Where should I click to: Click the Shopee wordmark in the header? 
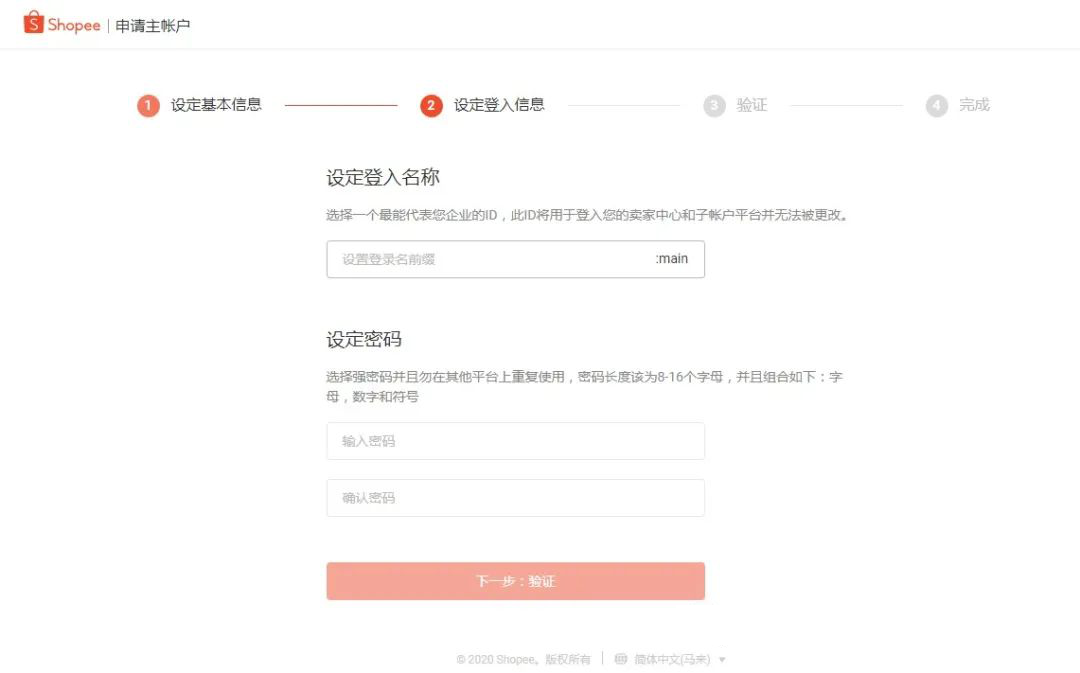pyautogui.click(x=74, y=25)
